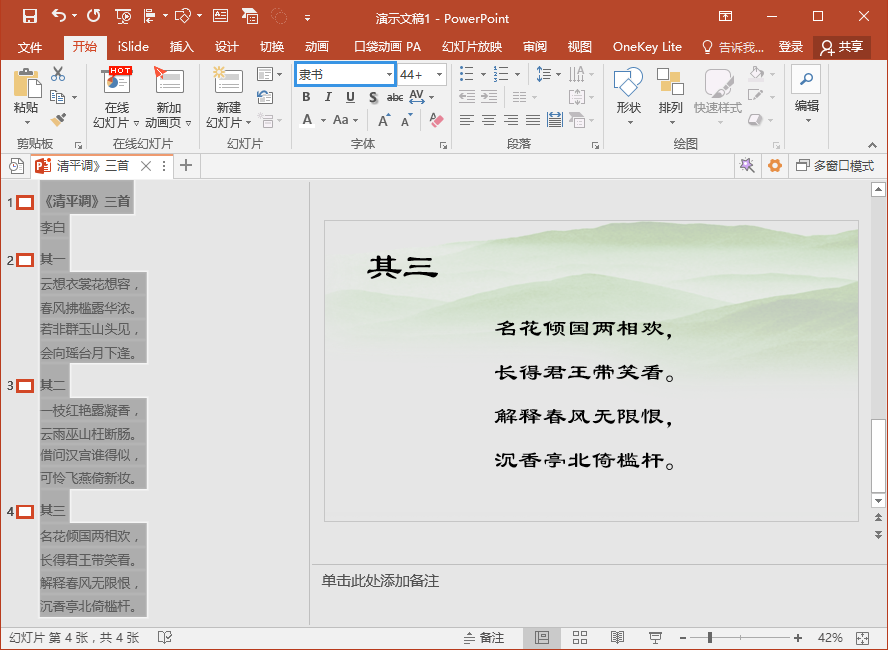Select the Format Painter brush icon
This screenshot has height=650, width=888.
point(58,120)
